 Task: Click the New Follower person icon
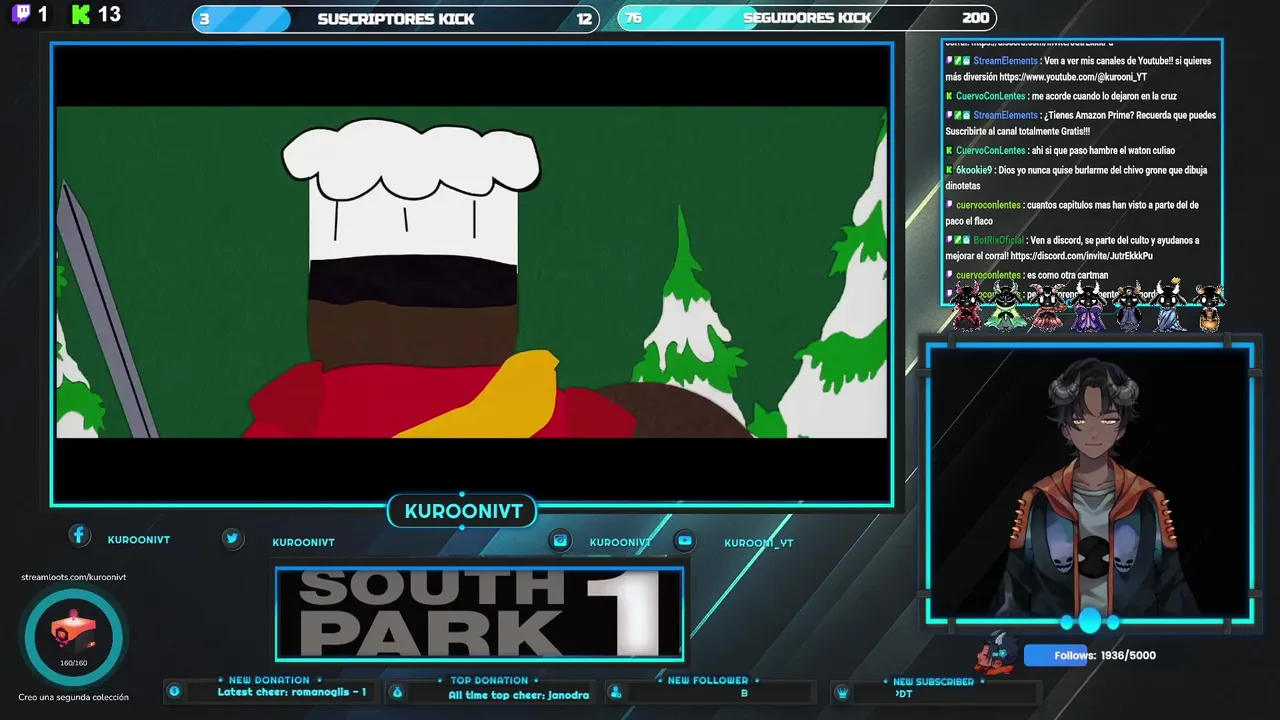click(616, 692)
